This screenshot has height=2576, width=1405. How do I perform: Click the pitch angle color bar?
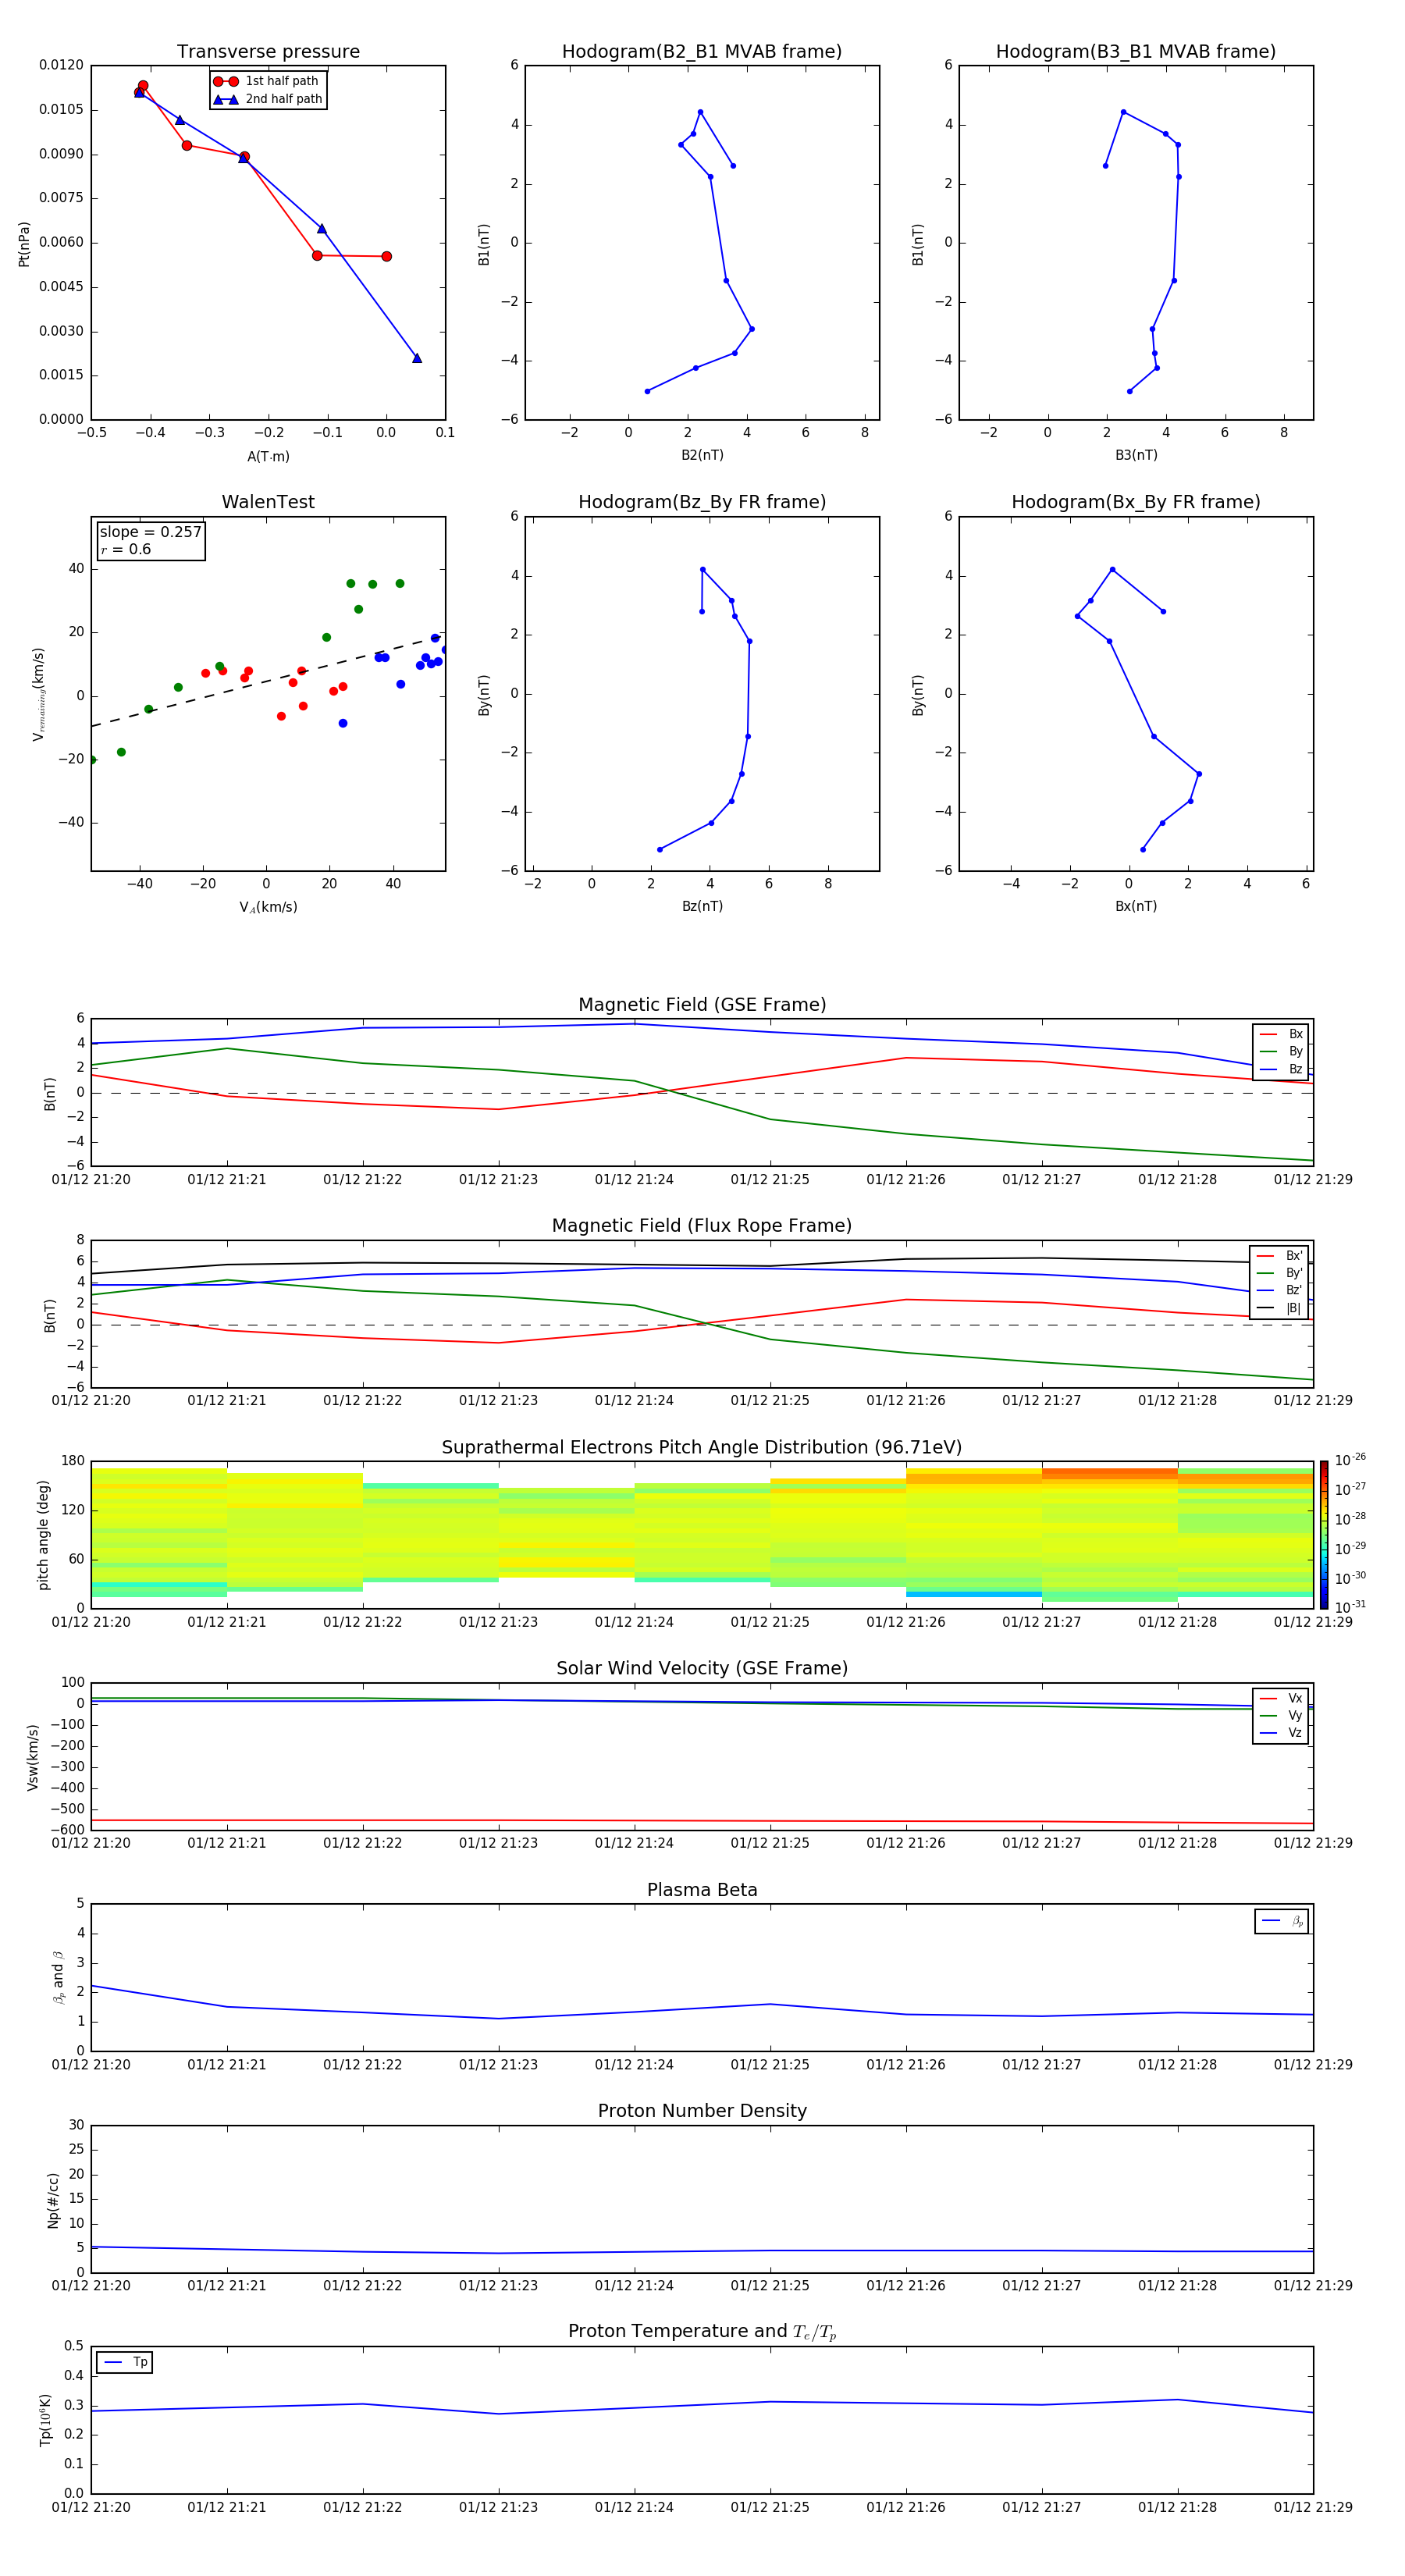point(1324,1535)
